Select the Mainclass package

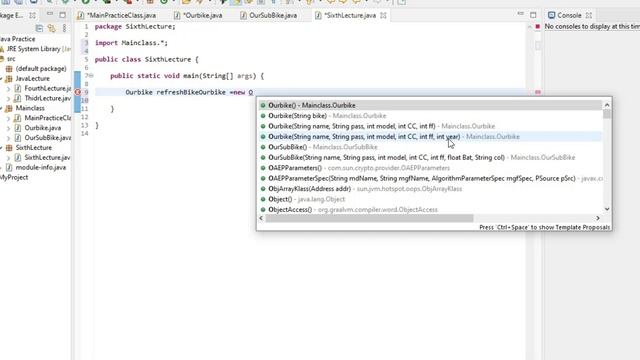tap(25, 108)
